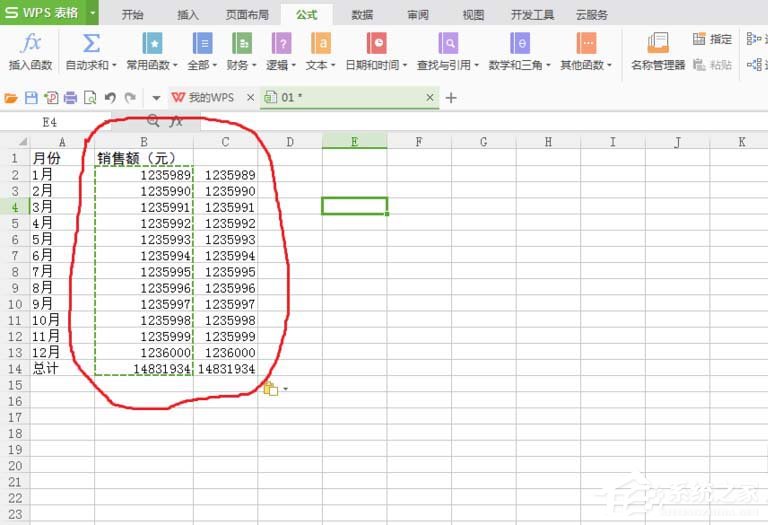Viewport: 768px width, 525px height.
Task: Expand the Lookup and Reference dropdown
Action: coord(477,65)
